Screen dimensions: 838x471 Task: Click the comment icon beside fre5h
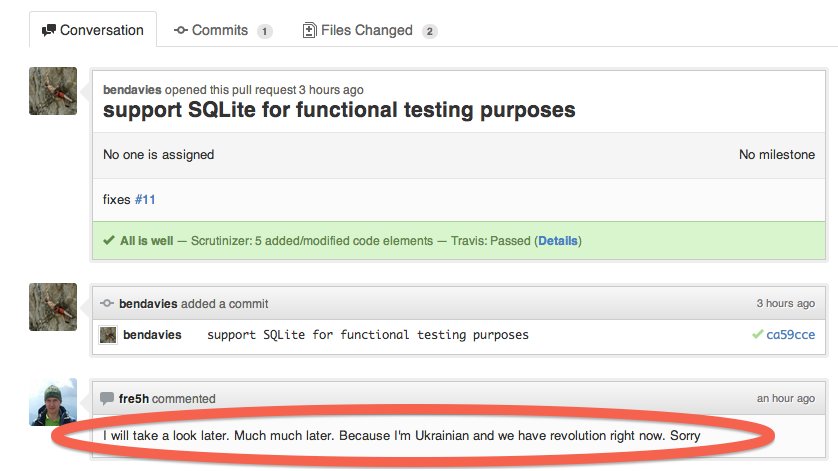(107, 398)
